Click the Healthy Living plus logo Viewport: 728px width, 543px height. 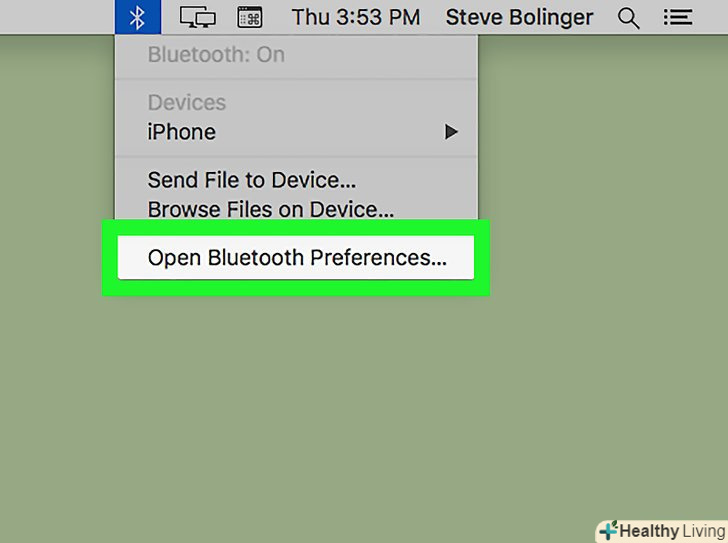tap(608, 530)
